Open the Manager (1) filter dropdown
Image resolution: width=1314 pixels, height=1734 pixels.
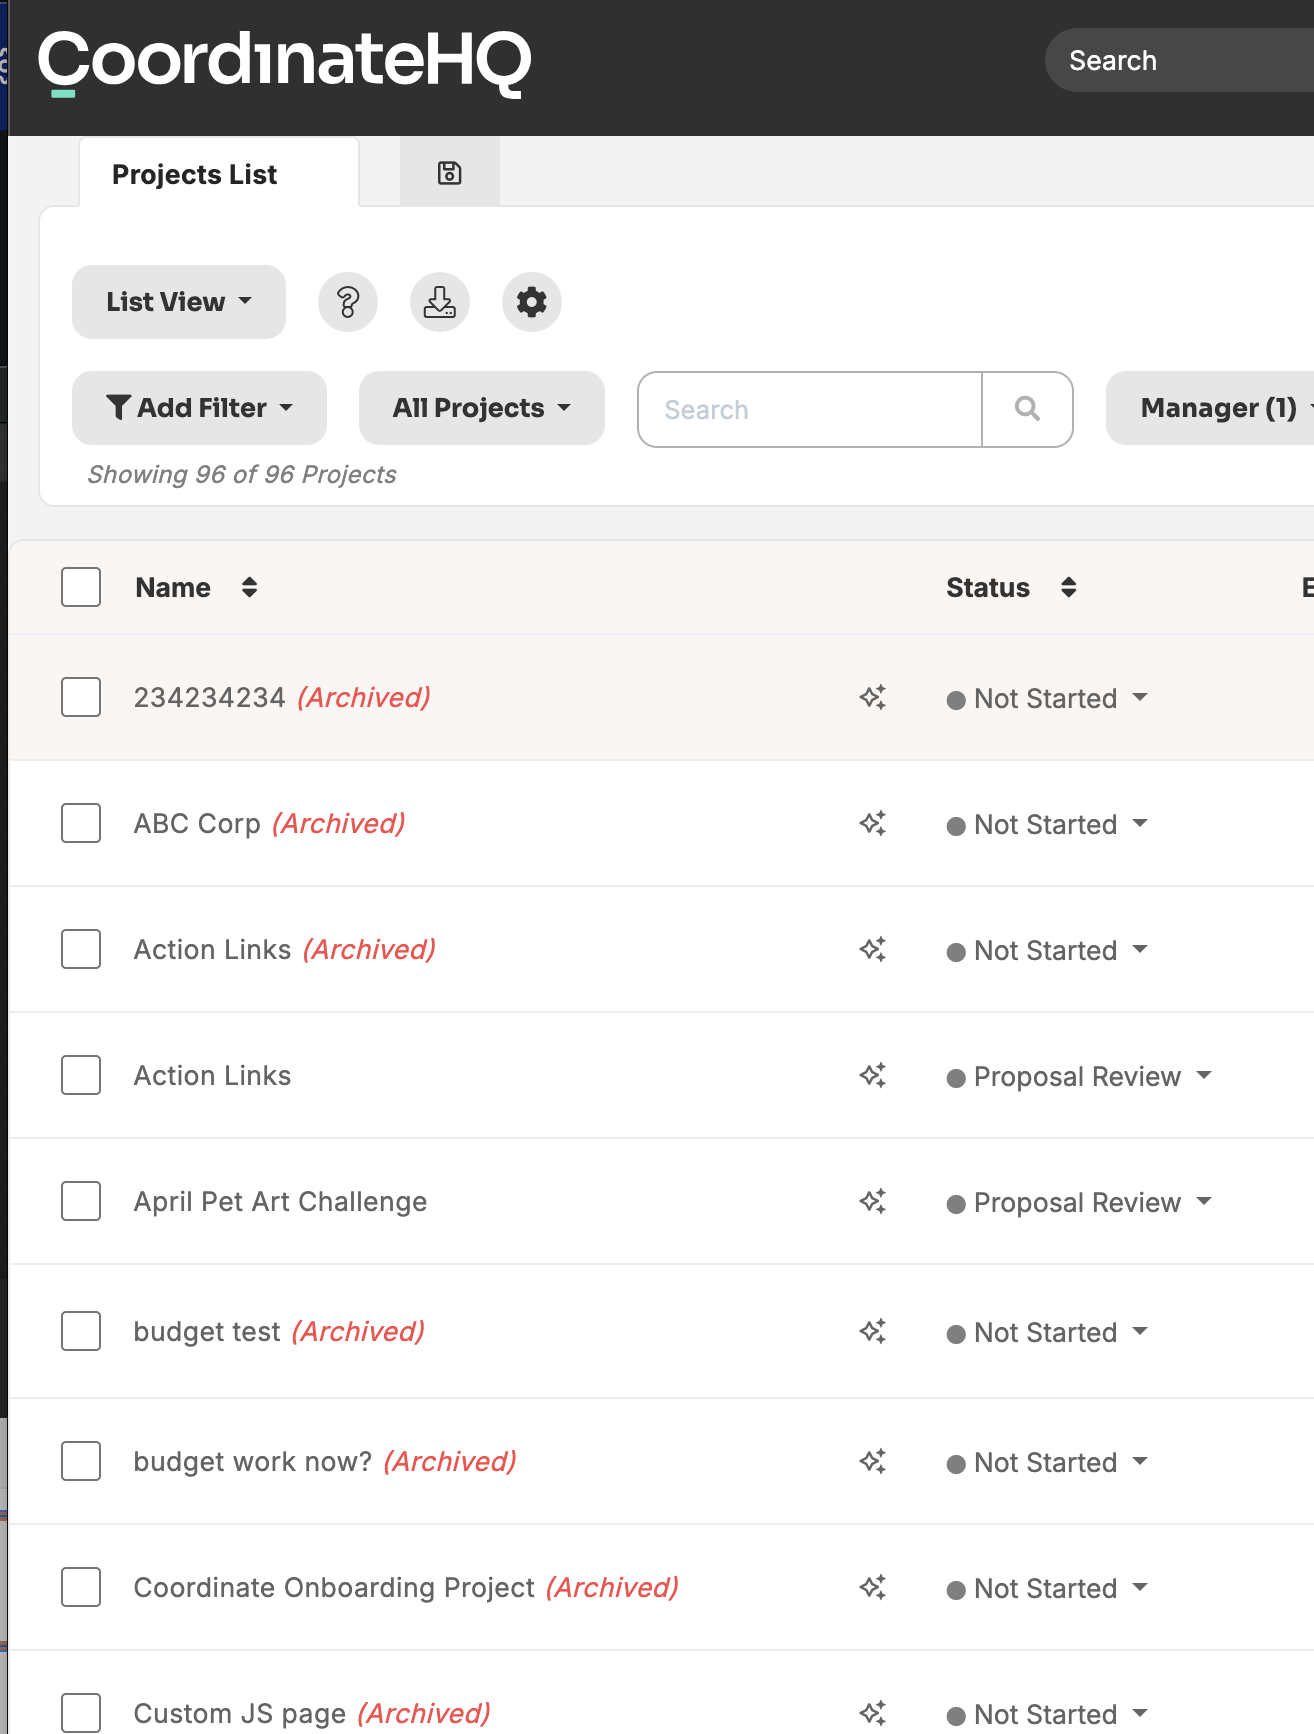point(1210,408)
